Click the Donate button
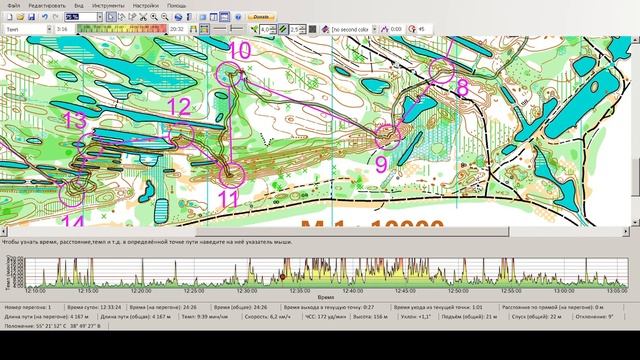Screen dimensions: 640x360 coord(261,17)
